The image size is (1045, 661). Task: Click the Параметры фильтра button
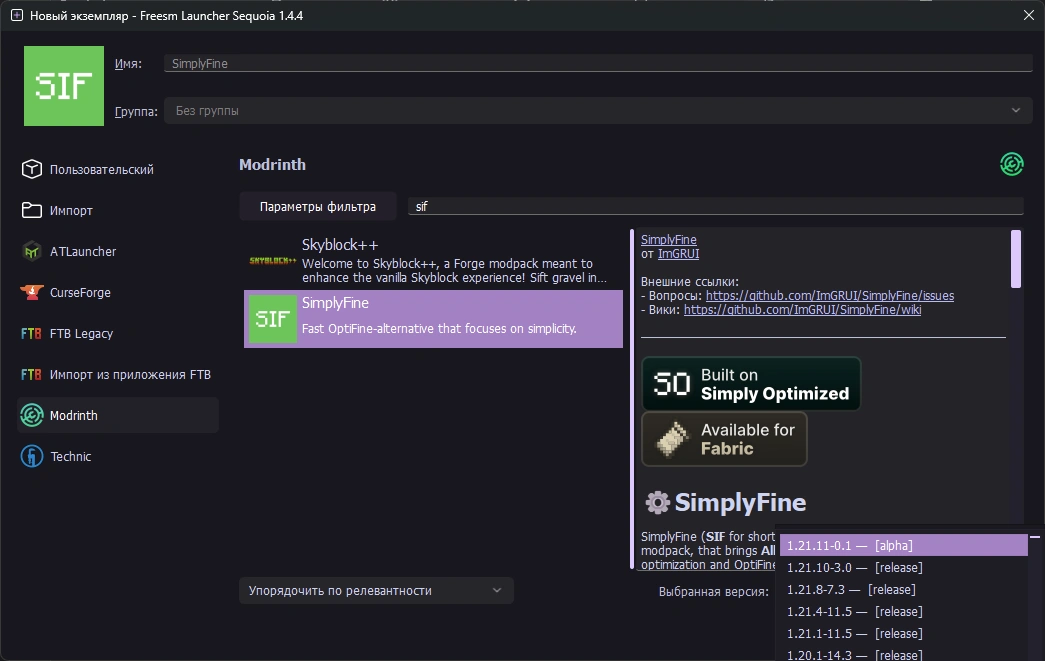(x=316, y=206)
